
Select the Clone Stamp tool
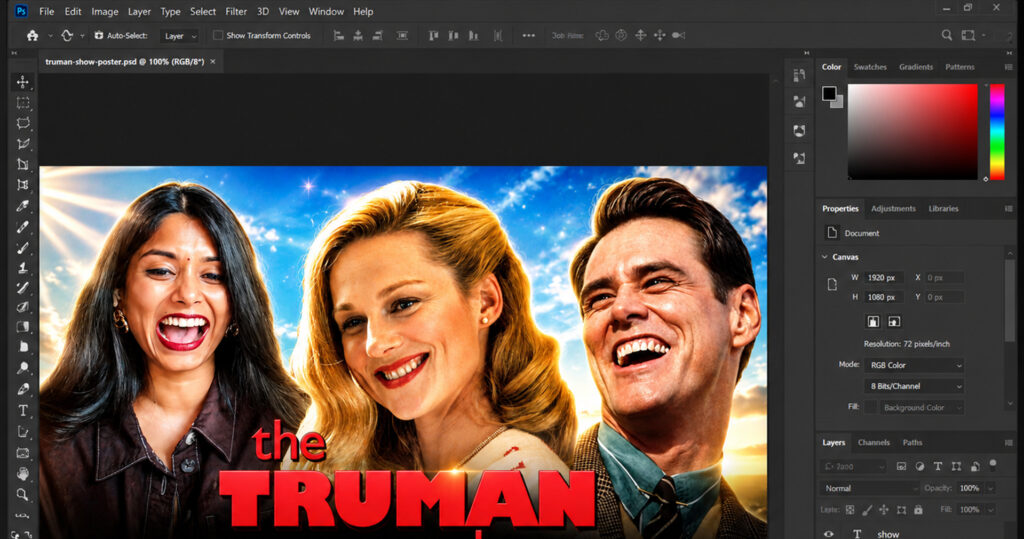coord(23,267)
